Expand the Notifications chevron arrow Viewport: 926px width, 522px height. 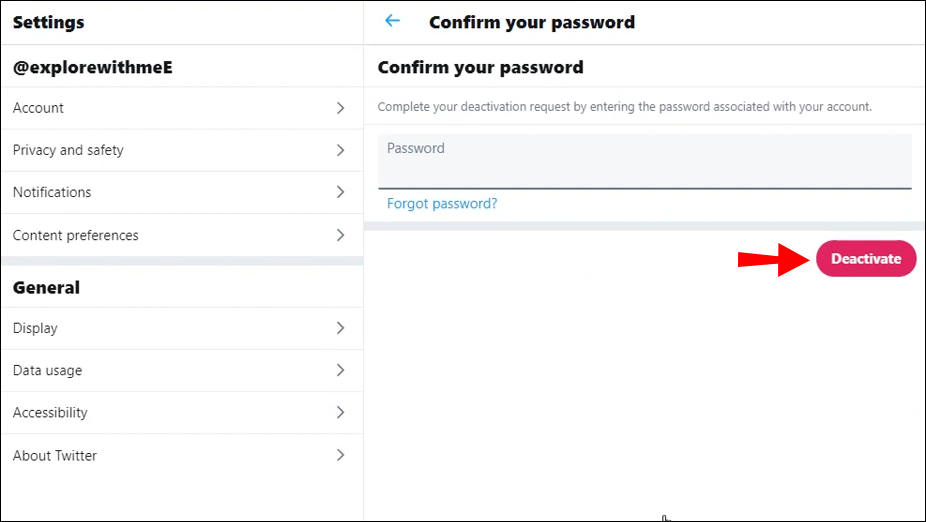coord(340,192)
